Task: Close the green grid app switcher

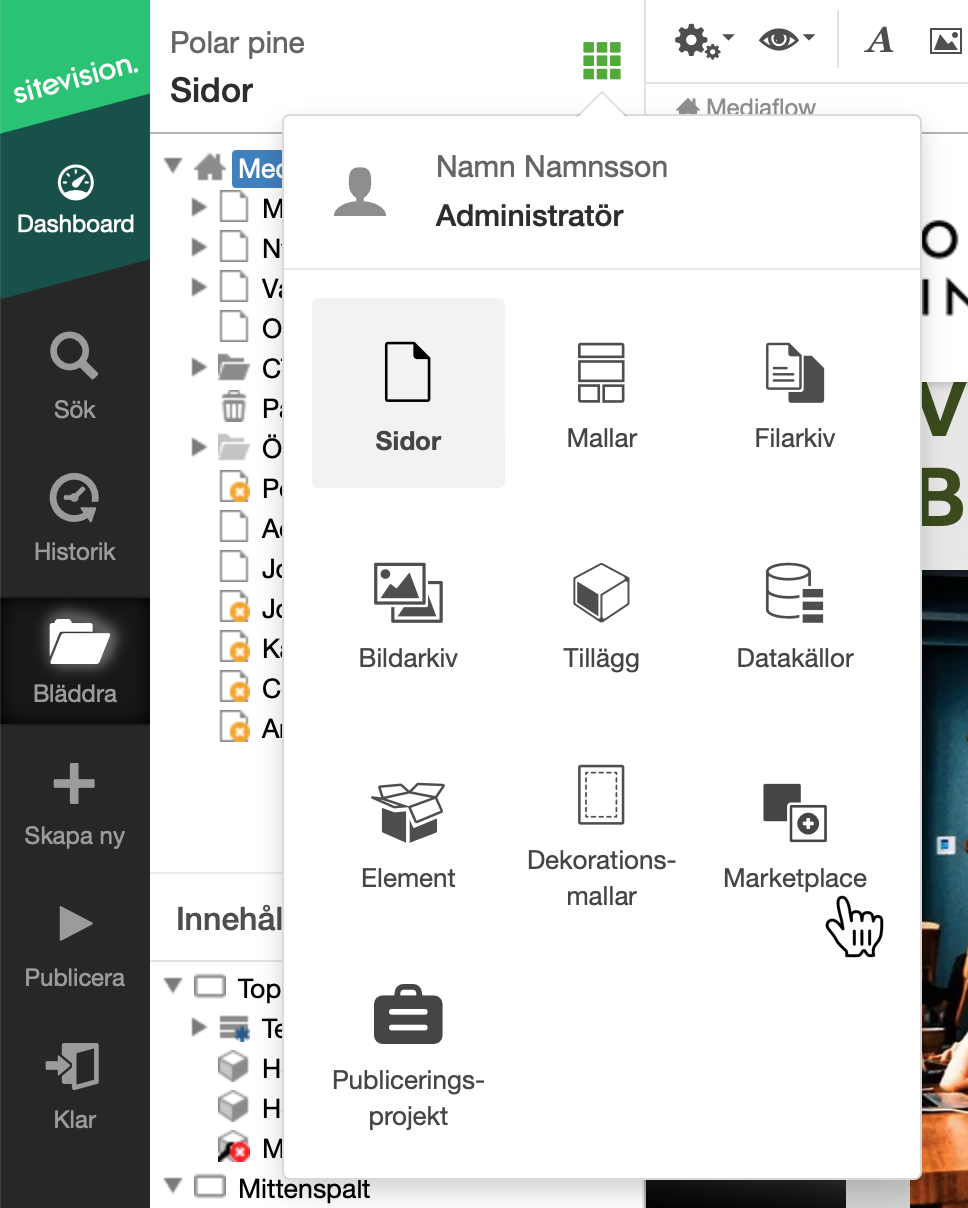Action: pos(602,61)
